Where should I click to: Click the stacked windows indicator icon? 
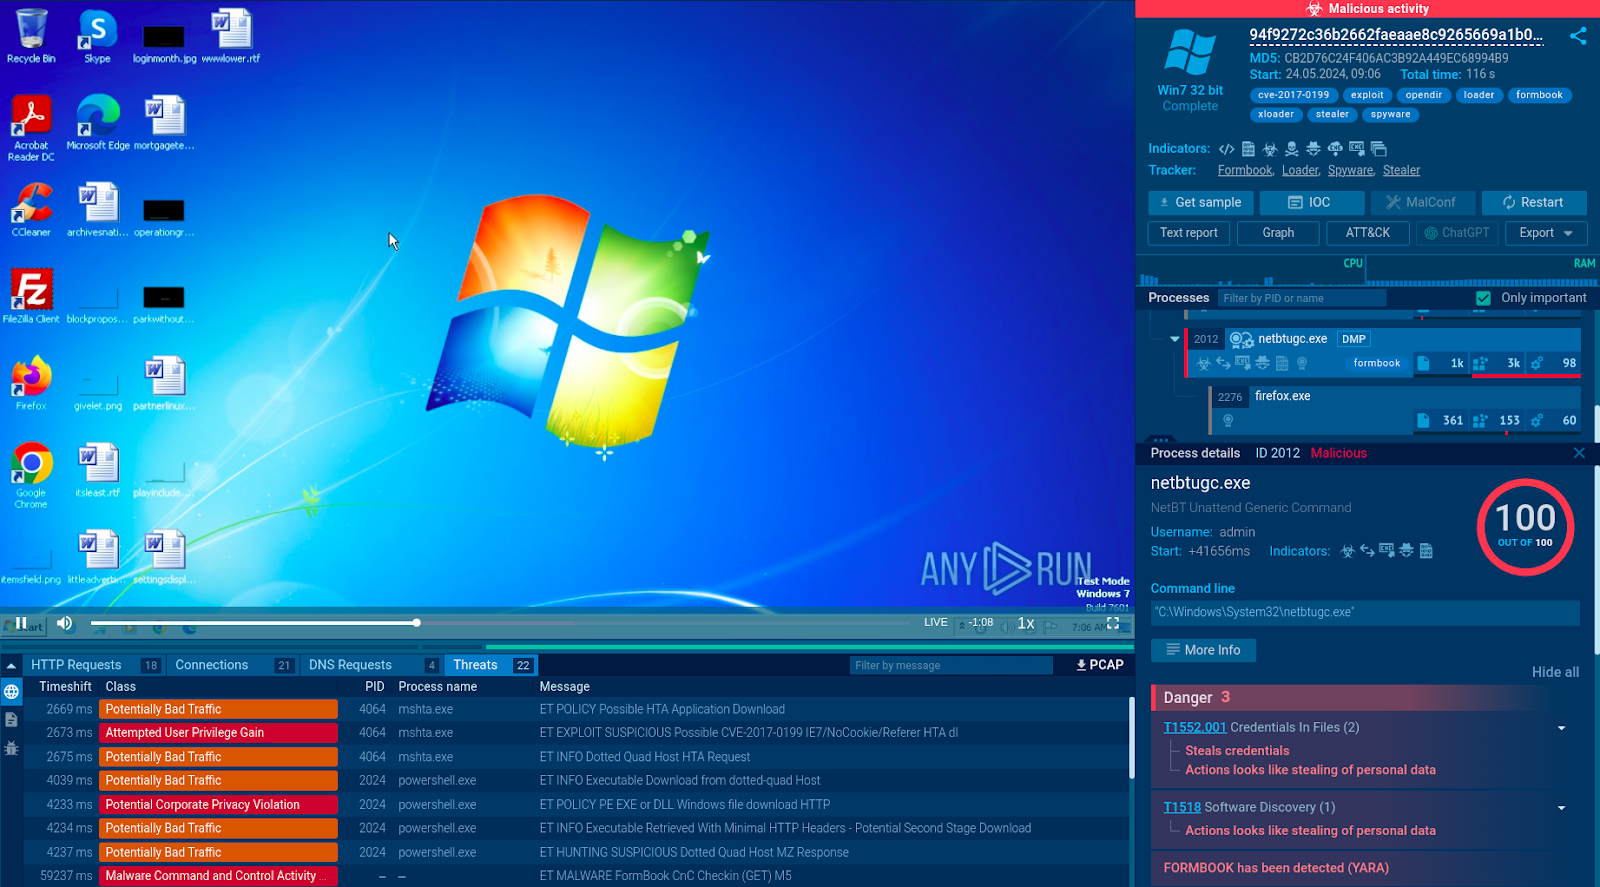(x=1378, y=149)
